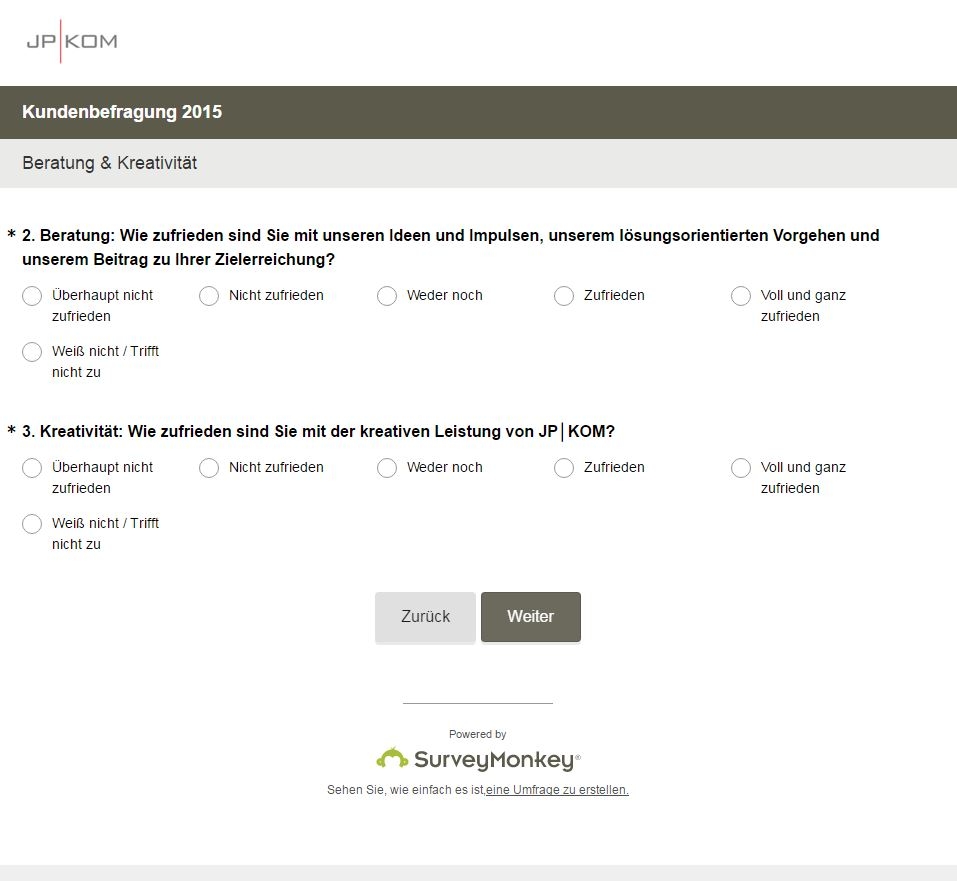Choose 'Weiß nicht / Trifft nicht zu' for Kreativität
This screenshot has width=957, height=881.
click(32, 524)
